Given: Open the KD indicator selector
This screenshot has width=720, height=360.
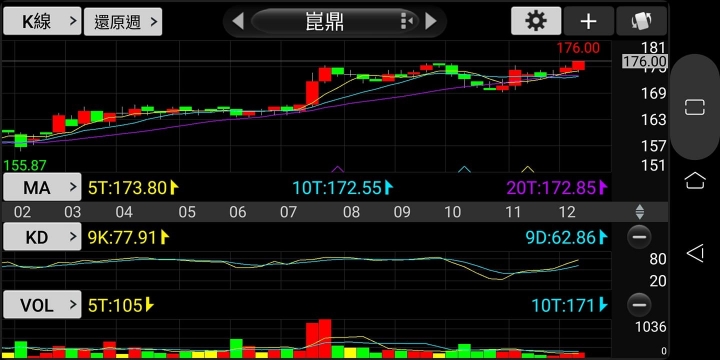Looking at the screenshot, I should 42,237.
